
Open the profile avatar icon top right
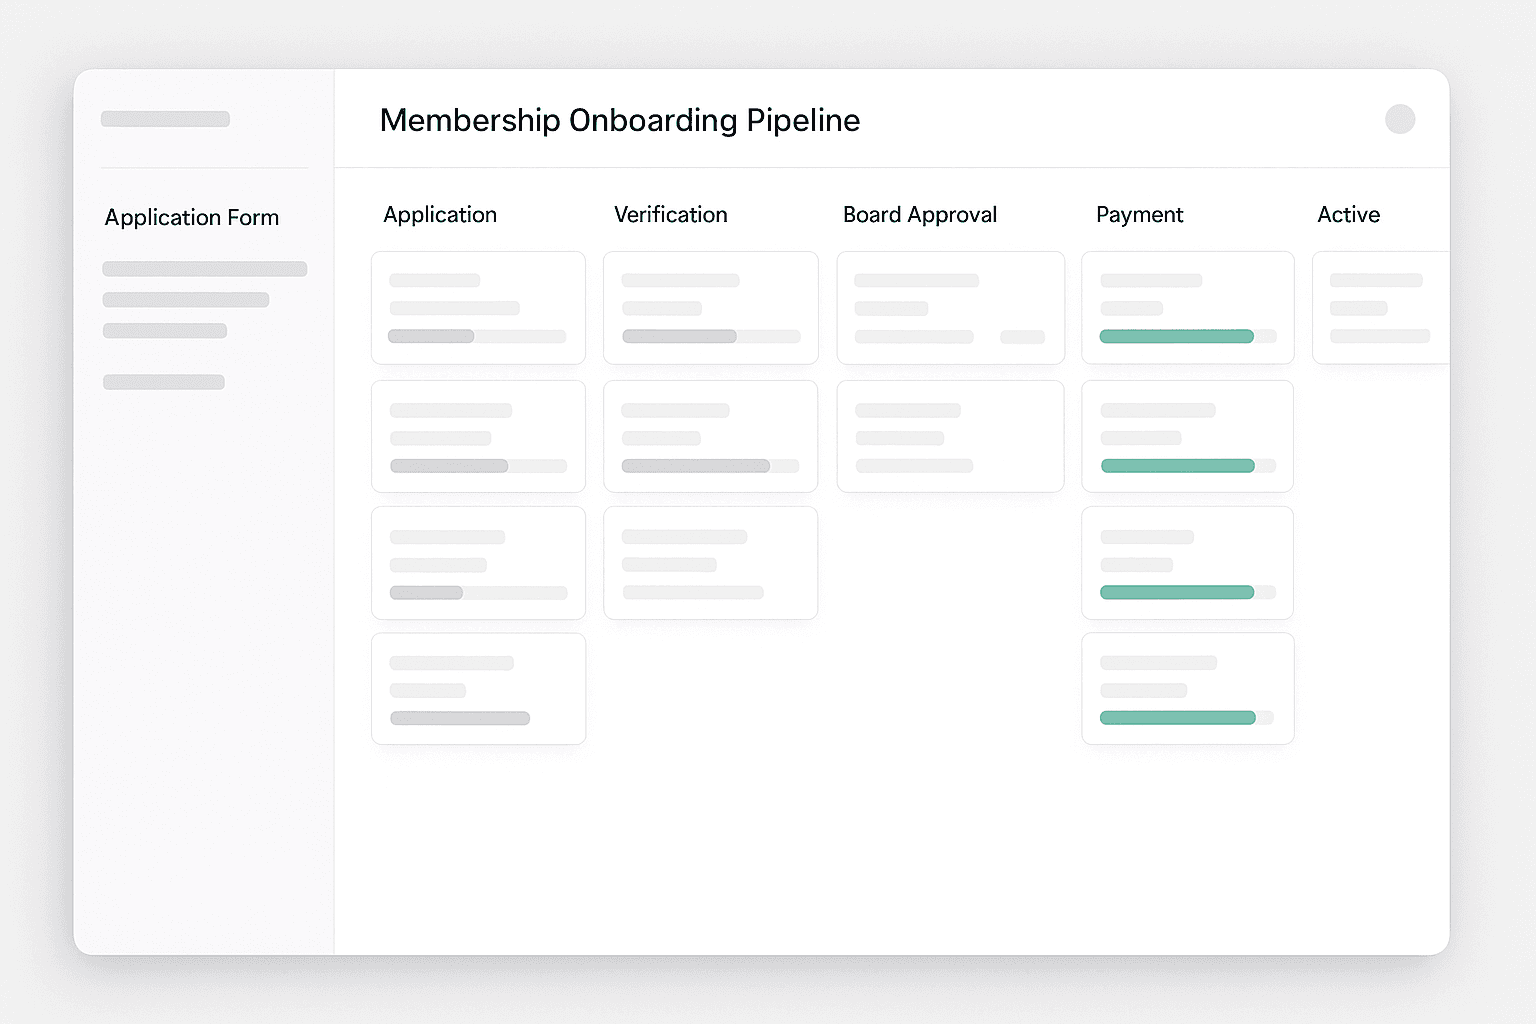1400,119
